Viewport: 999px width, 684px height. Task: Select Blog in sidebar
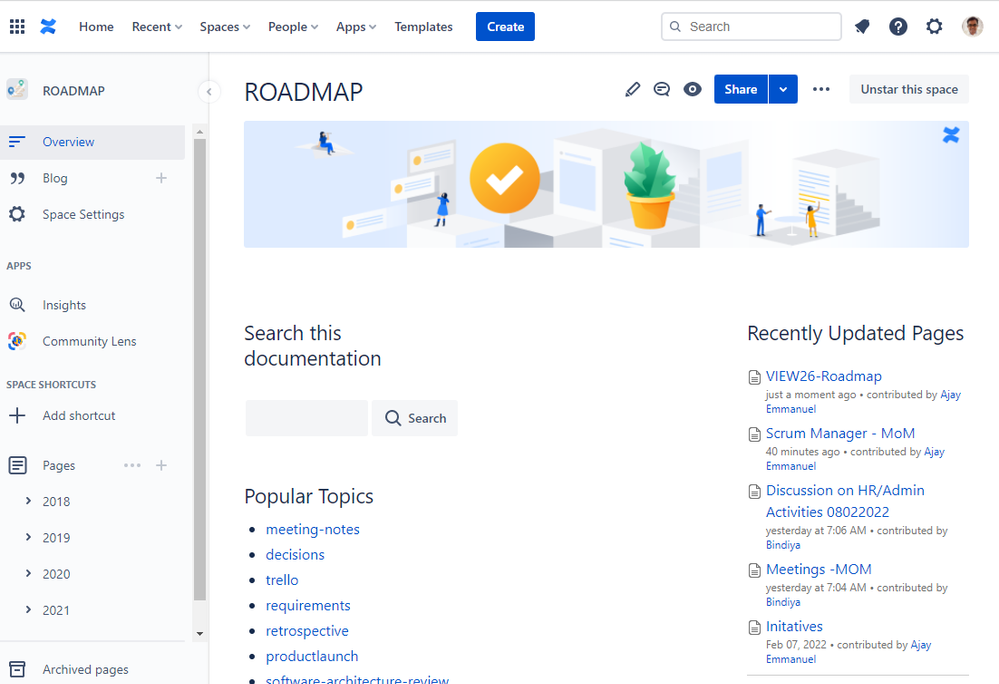(x=55, y=178)
